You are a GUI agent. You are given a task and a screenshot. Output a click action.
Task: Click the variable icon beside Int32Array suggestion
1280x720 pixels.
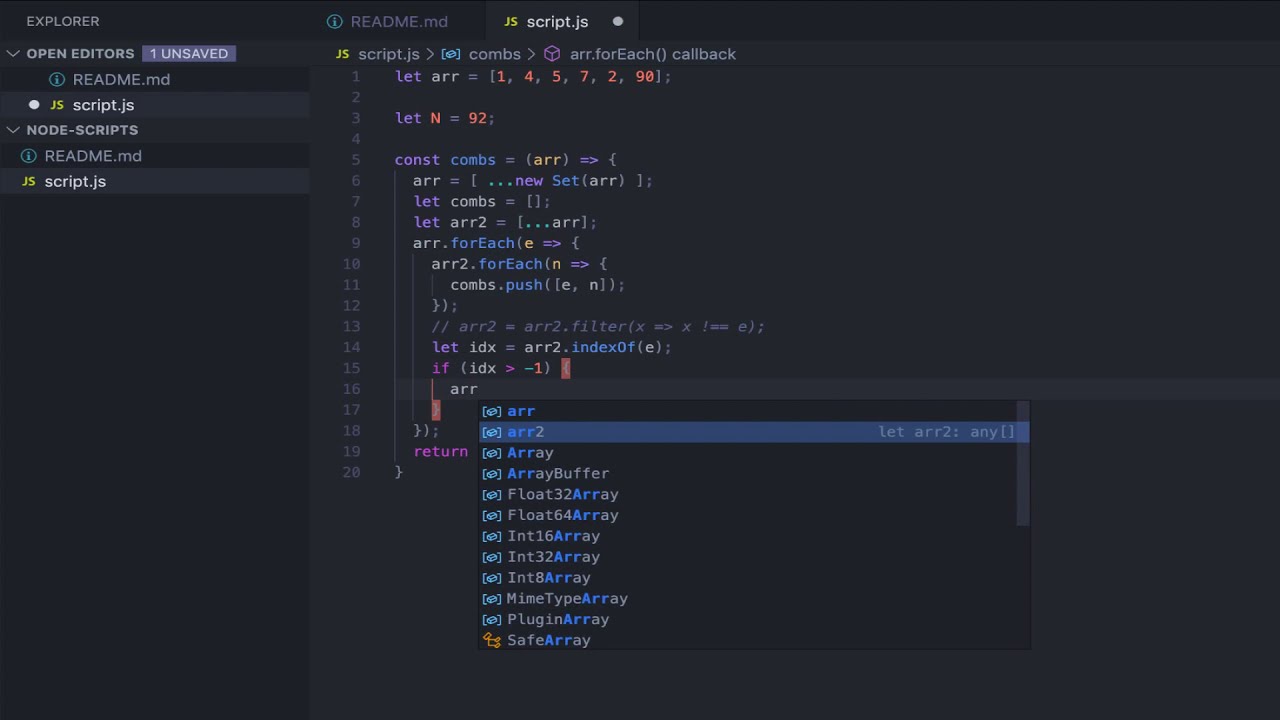(491, 557)
